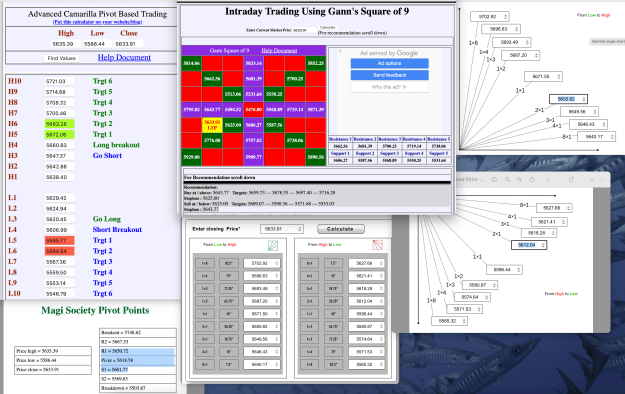Click the yellow LTP cell in Gann grid

coord(212,125)
